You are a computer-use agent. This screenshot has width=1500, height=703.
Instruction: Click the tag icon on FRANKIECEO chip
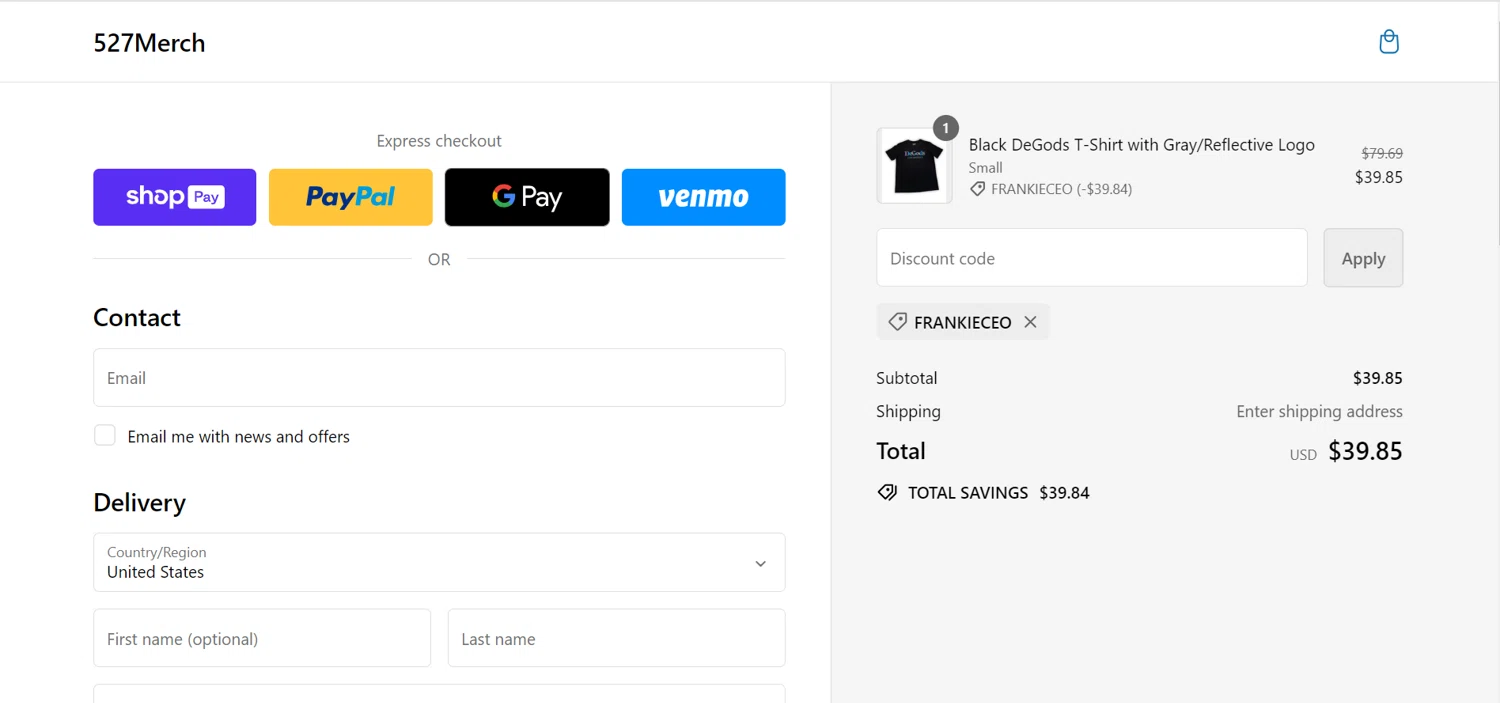tap(897, 322)
